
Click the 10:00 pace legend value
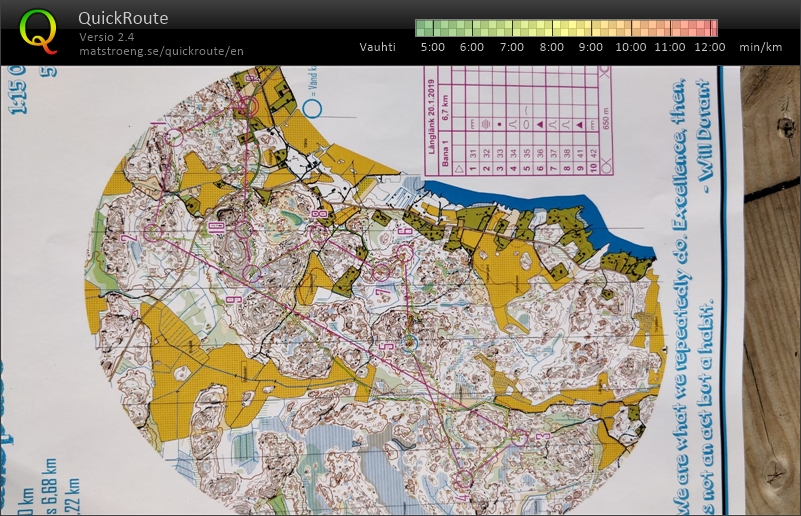[630, 47]
